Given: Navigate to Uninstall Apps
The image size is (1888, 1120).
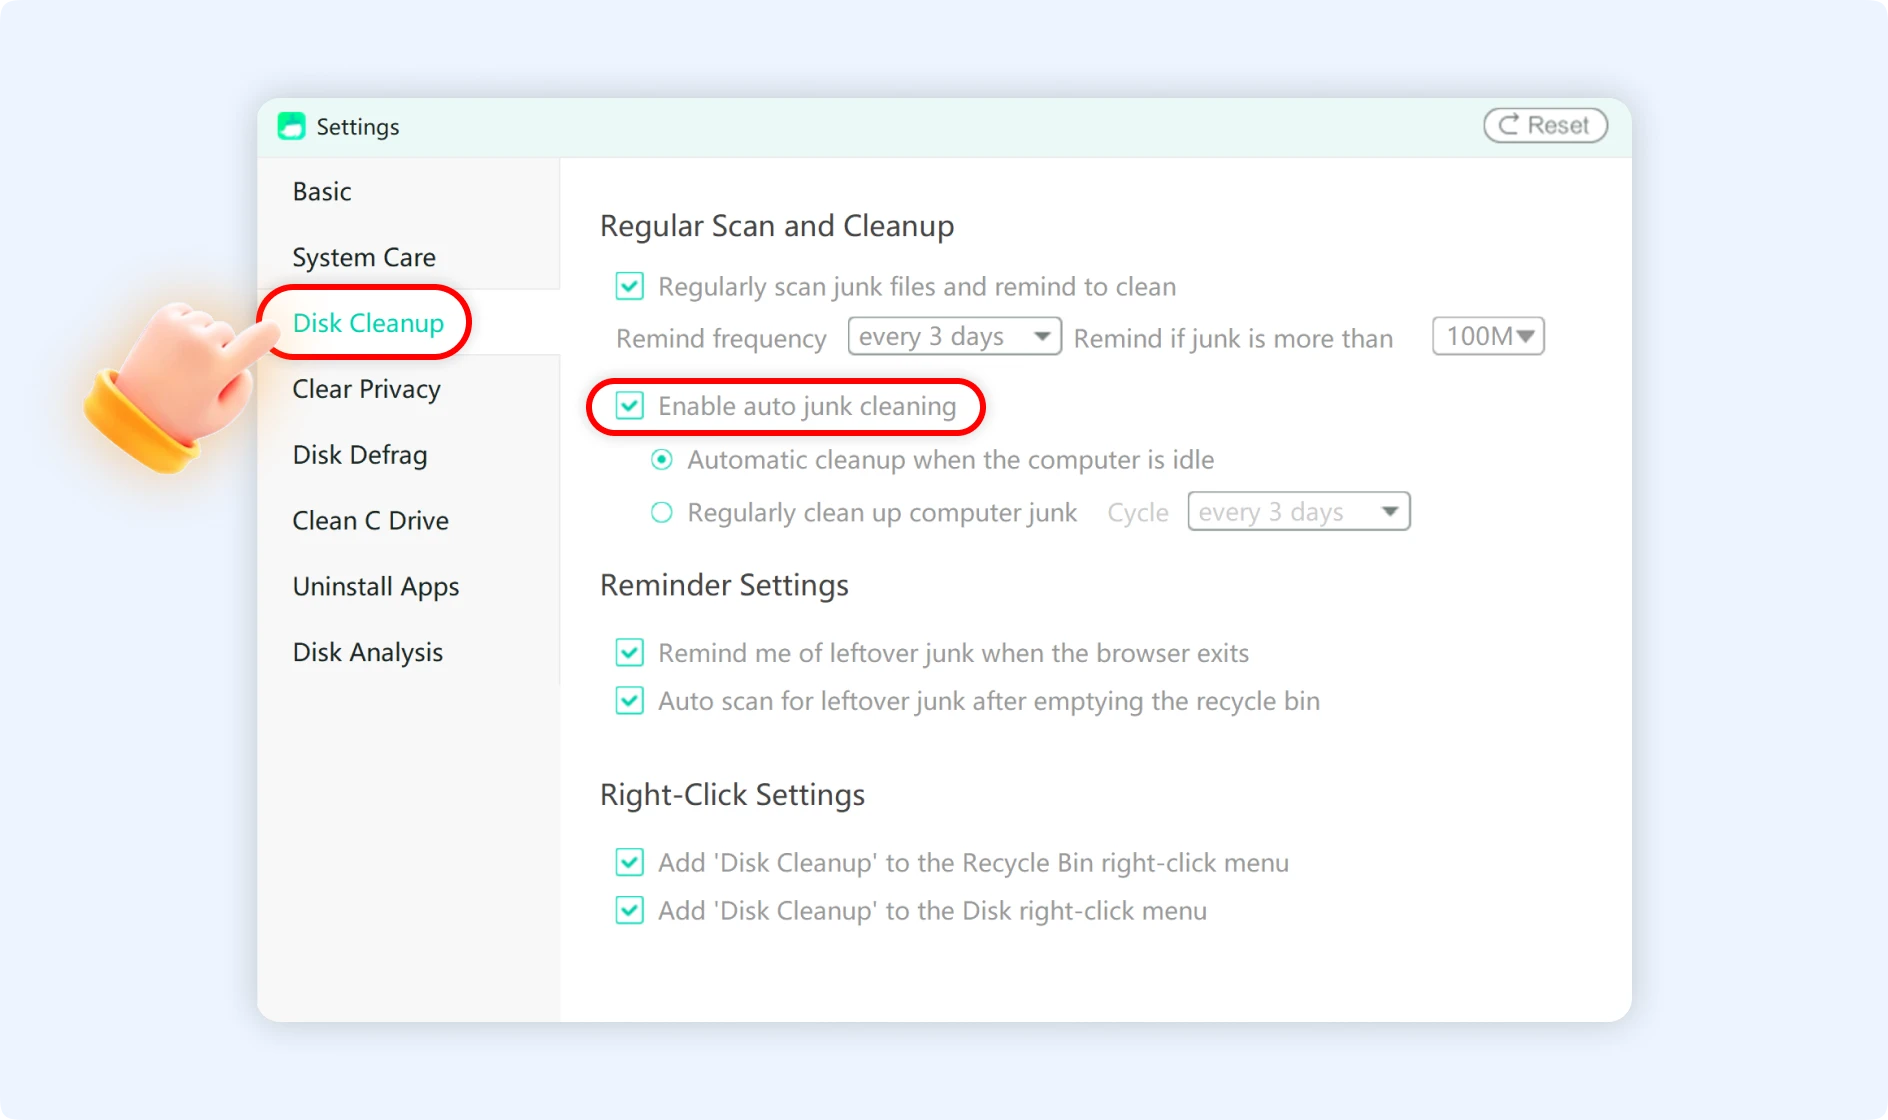Looking at the screenshot, I should [x=375, y=586].
